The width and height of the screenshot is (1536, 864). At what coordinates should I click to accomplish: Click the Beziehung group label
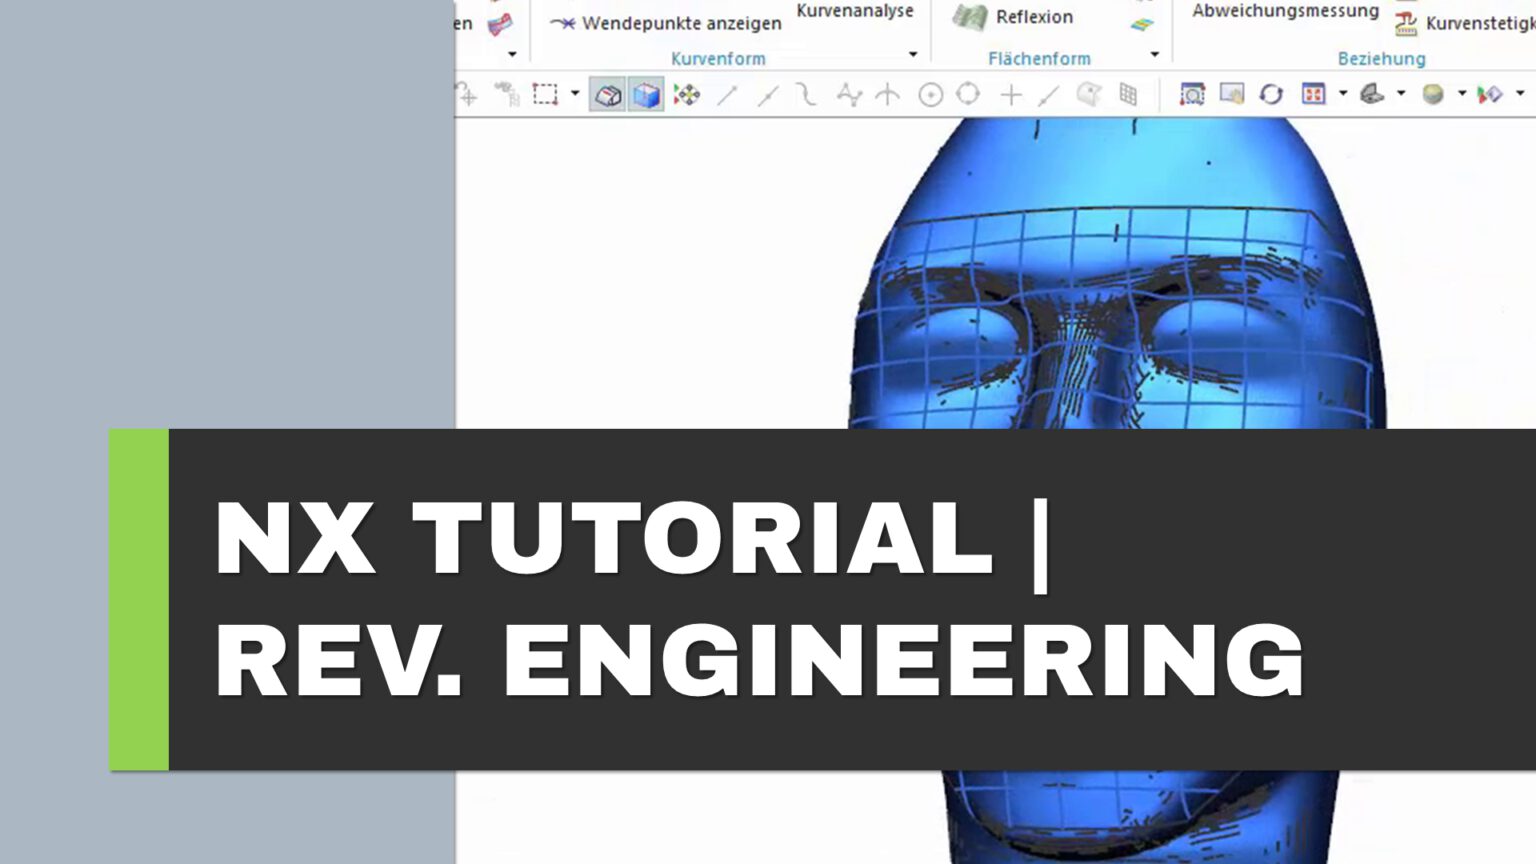[x=1381, y=59]
